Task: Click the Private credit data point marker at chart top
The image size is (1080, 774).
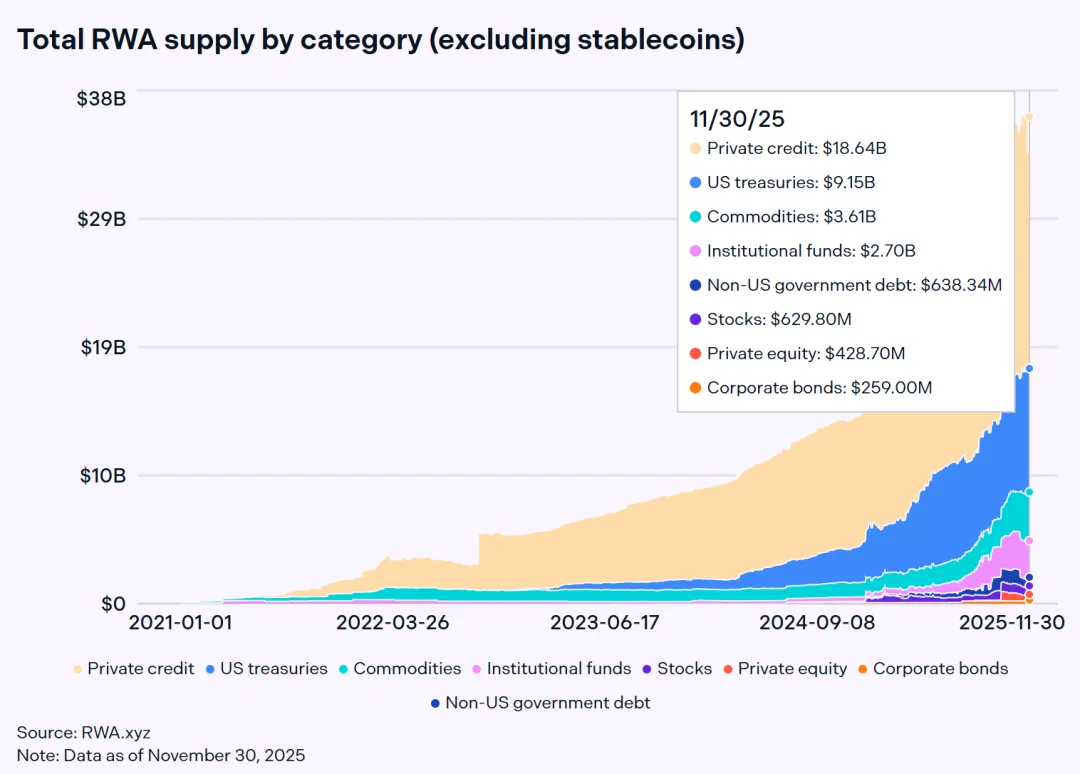Action: tap(1029, 117)
